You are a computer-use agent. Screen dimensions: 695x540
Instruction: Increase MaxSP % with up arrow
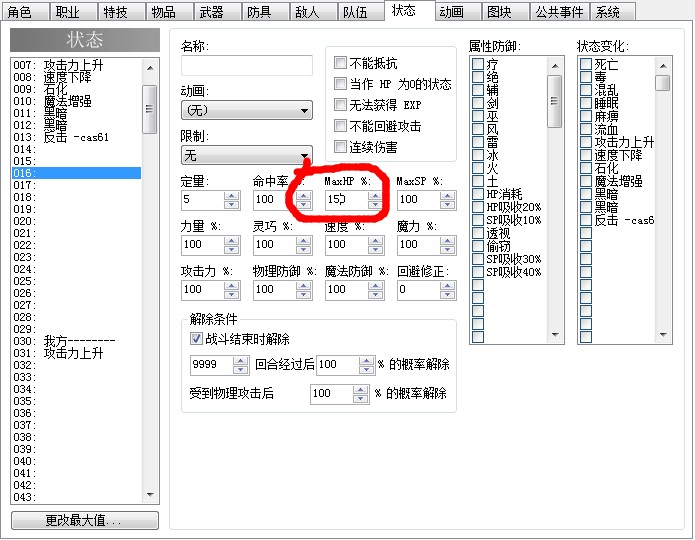point(447,196)
